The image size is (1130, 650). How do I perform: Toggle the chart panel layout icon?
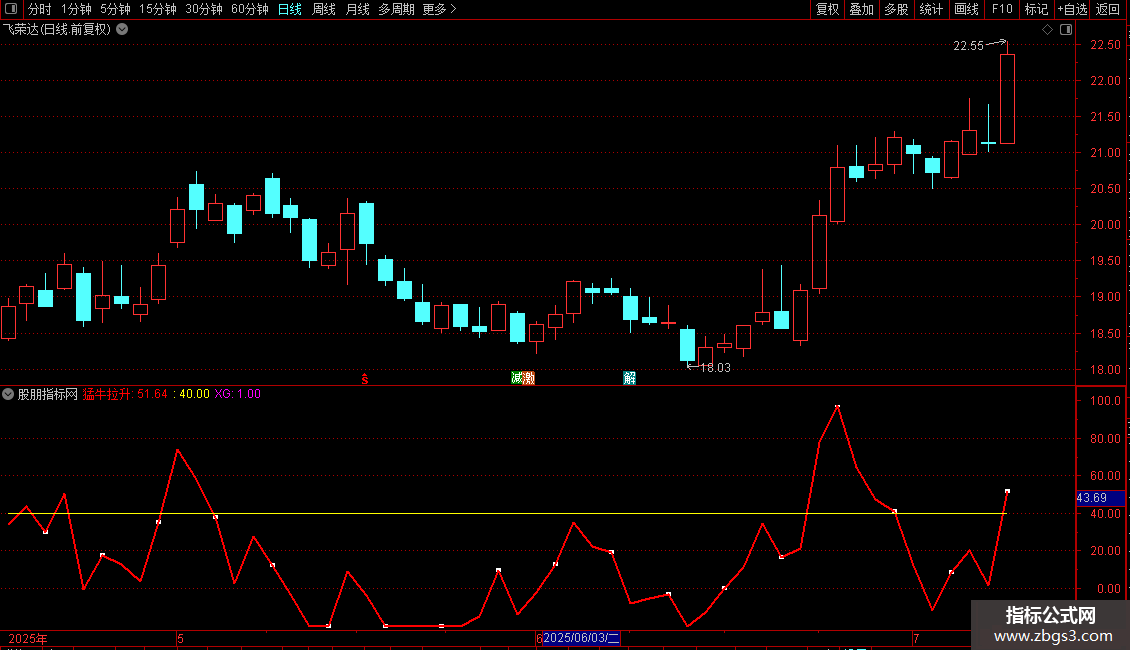pos(1066,30)
